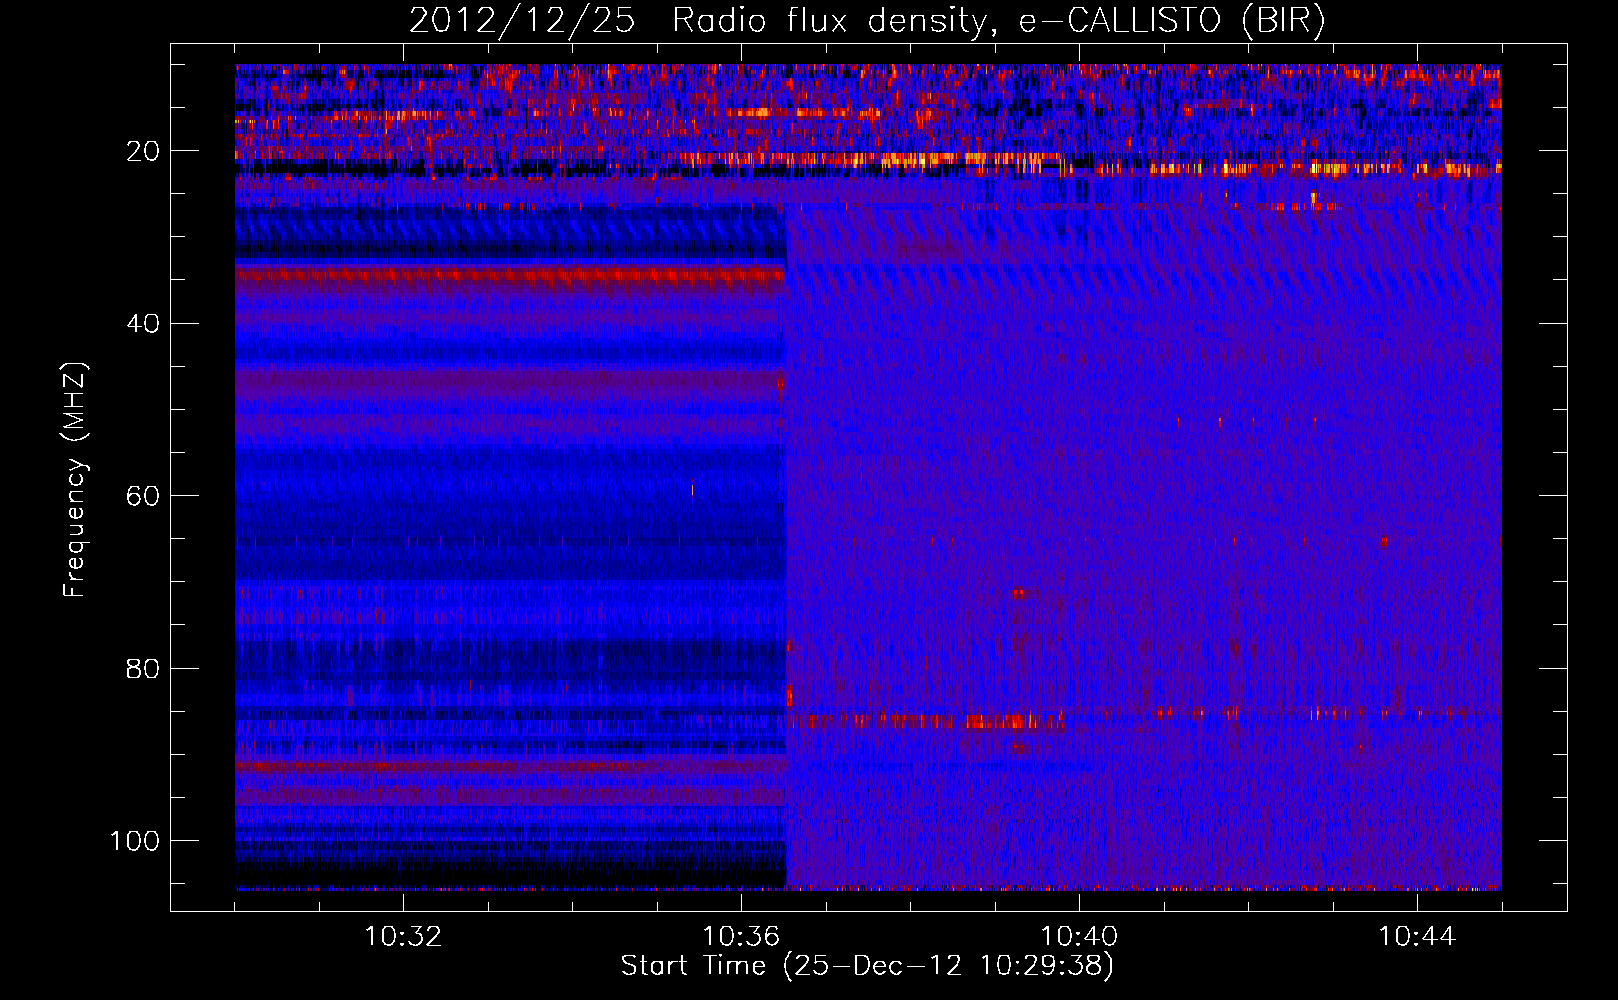This screenshot has height=1000, width=1618.
Task: Click the 60 frequency tick label
Action: coord(143,496)
